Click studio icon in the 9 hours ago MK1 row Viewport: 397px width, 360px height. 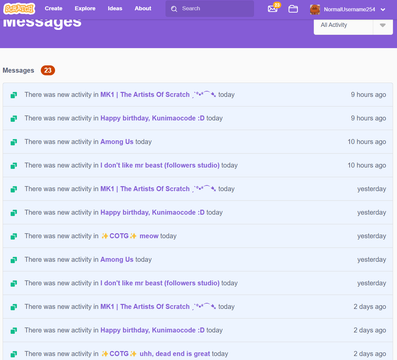point(14,95)
